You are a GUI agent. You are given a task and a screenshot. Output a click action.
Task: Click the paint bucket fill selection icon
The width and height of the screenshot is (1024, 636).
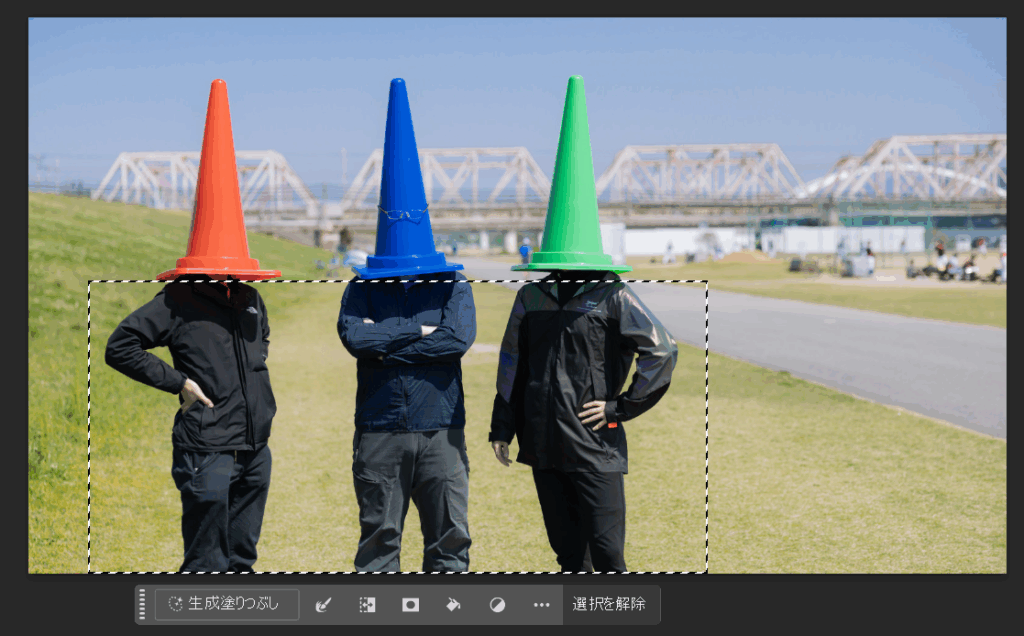click(x=453, y=604)
